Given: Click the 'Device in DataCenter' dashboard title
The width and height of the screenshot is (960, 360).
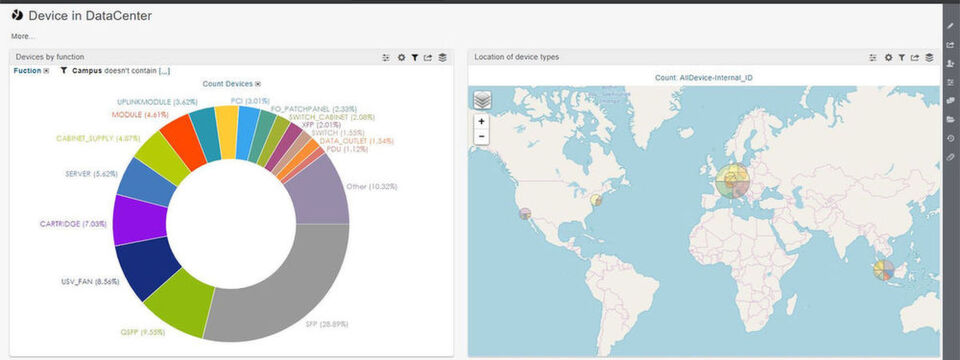Looking at the screenshot, I should click(90, 16).
